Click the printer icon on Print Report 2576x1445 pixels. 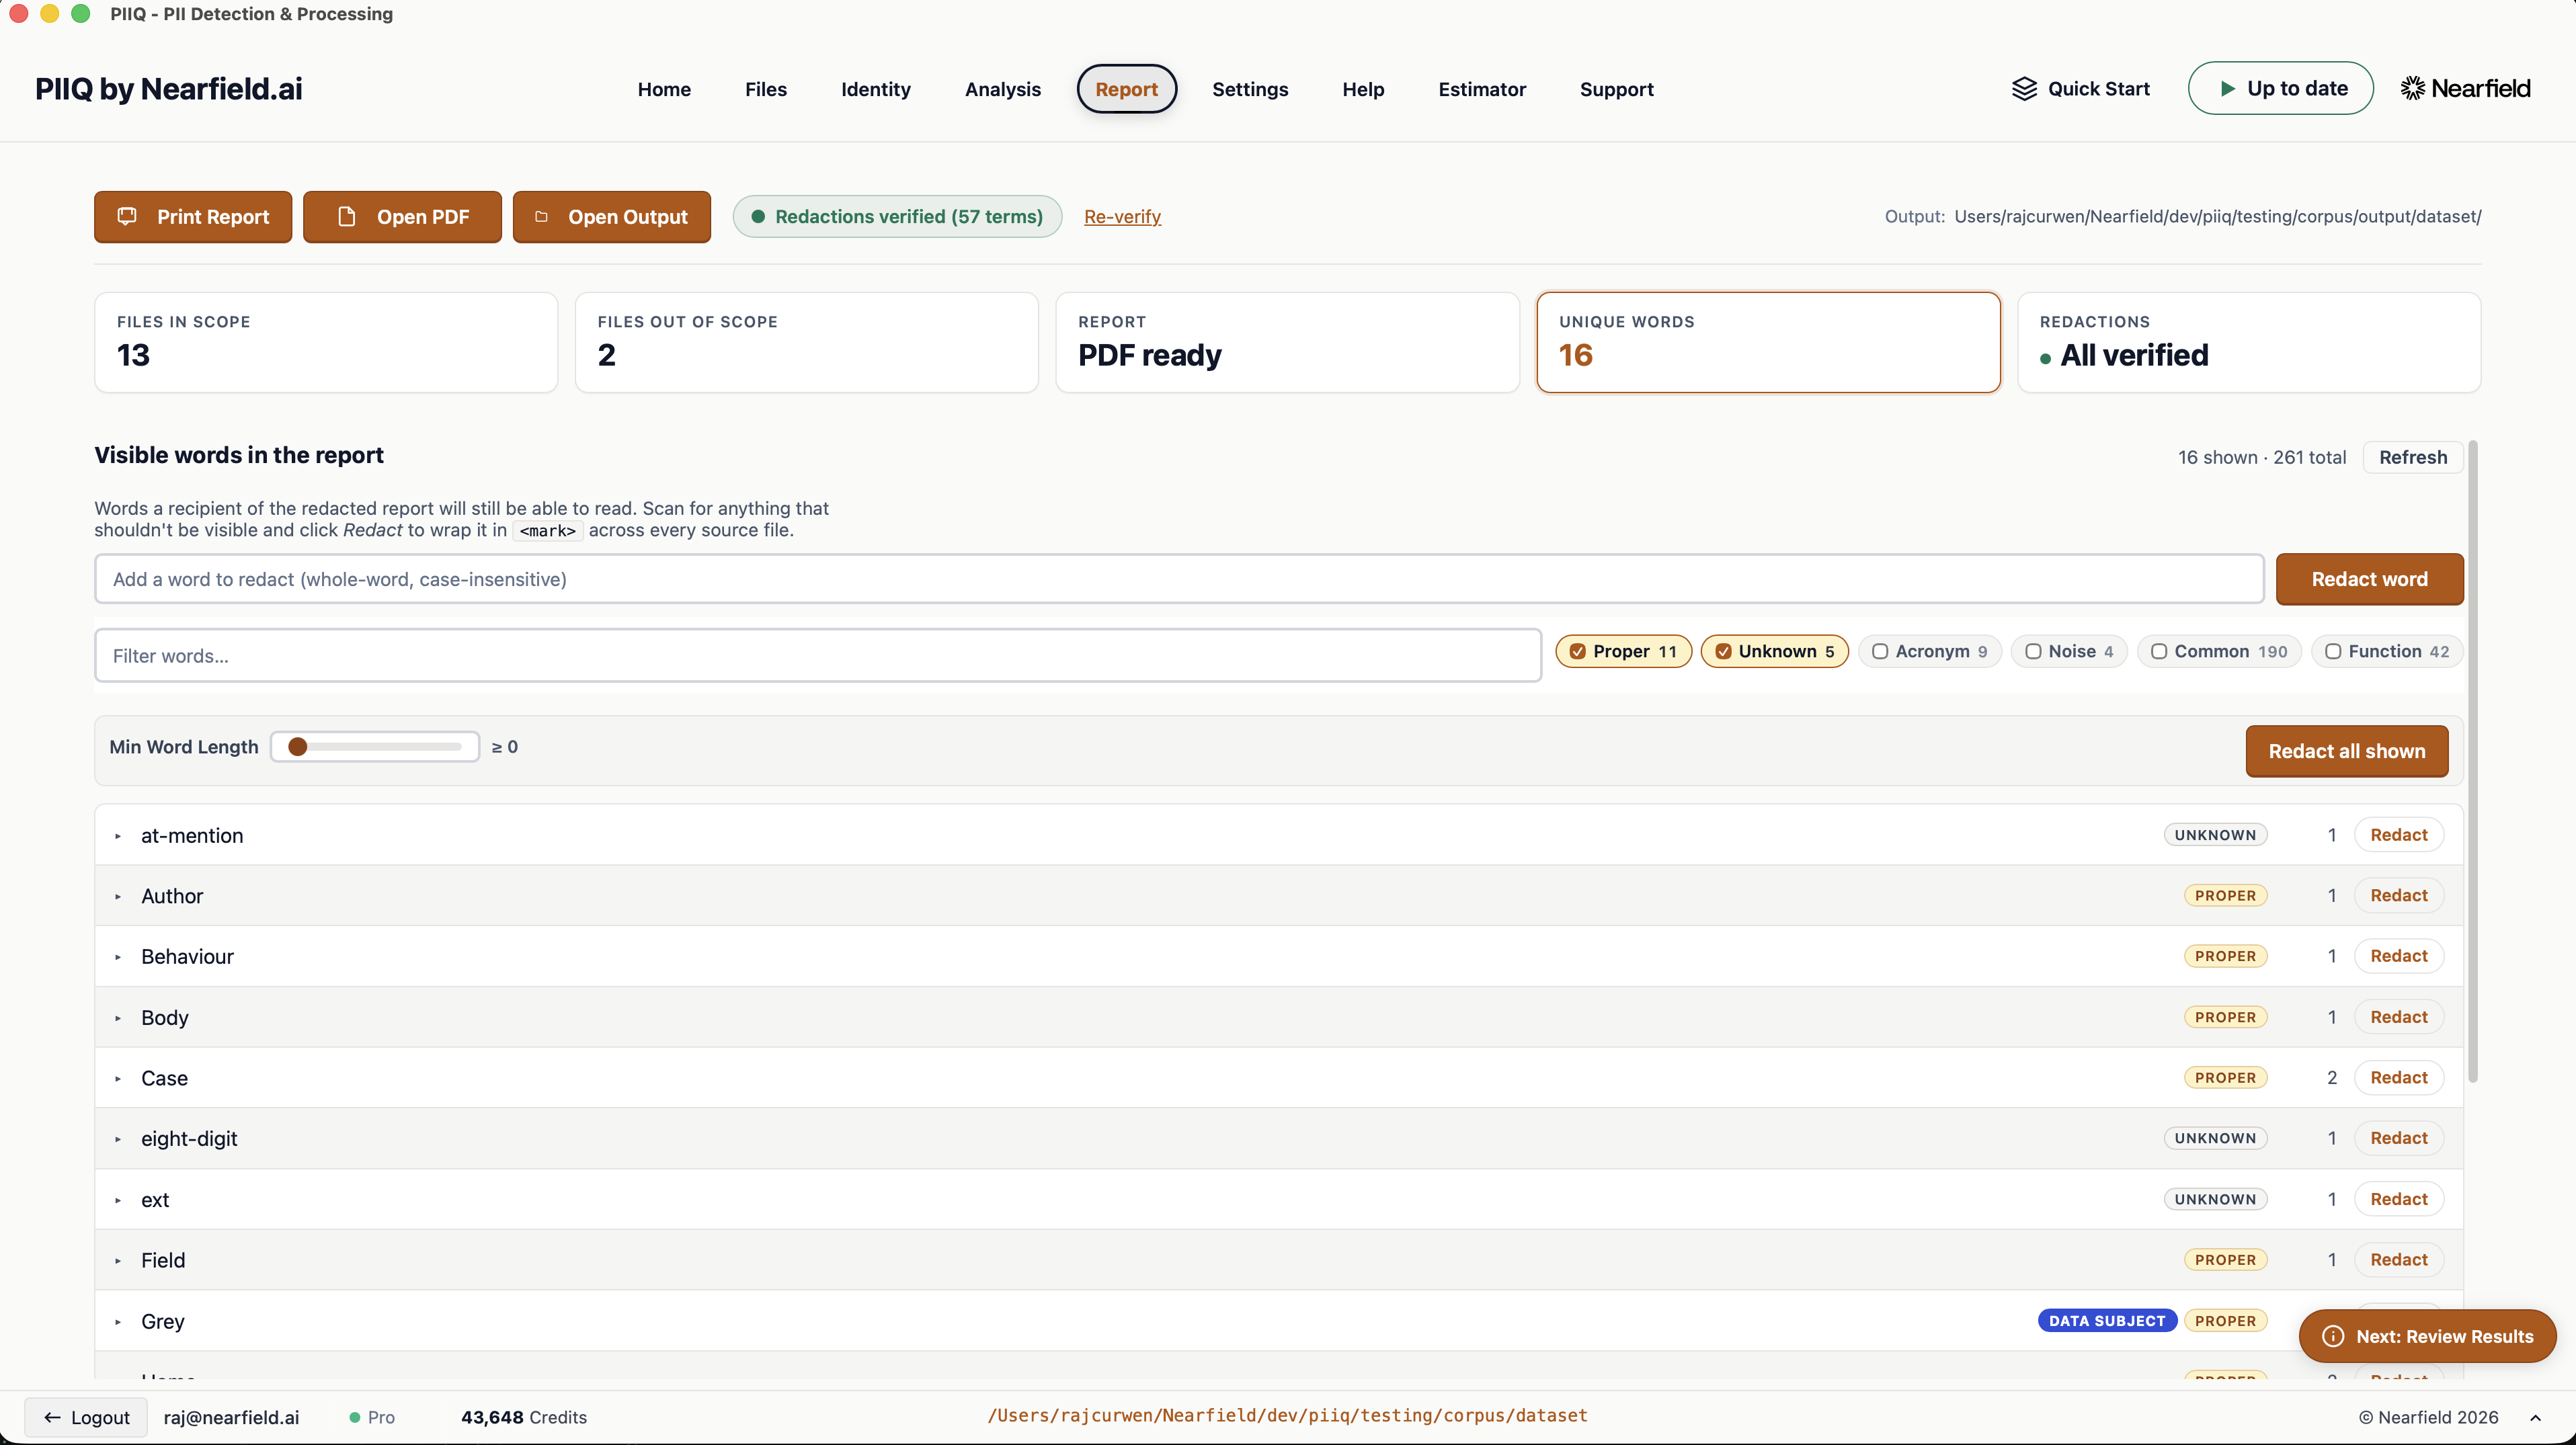[127, 216]
